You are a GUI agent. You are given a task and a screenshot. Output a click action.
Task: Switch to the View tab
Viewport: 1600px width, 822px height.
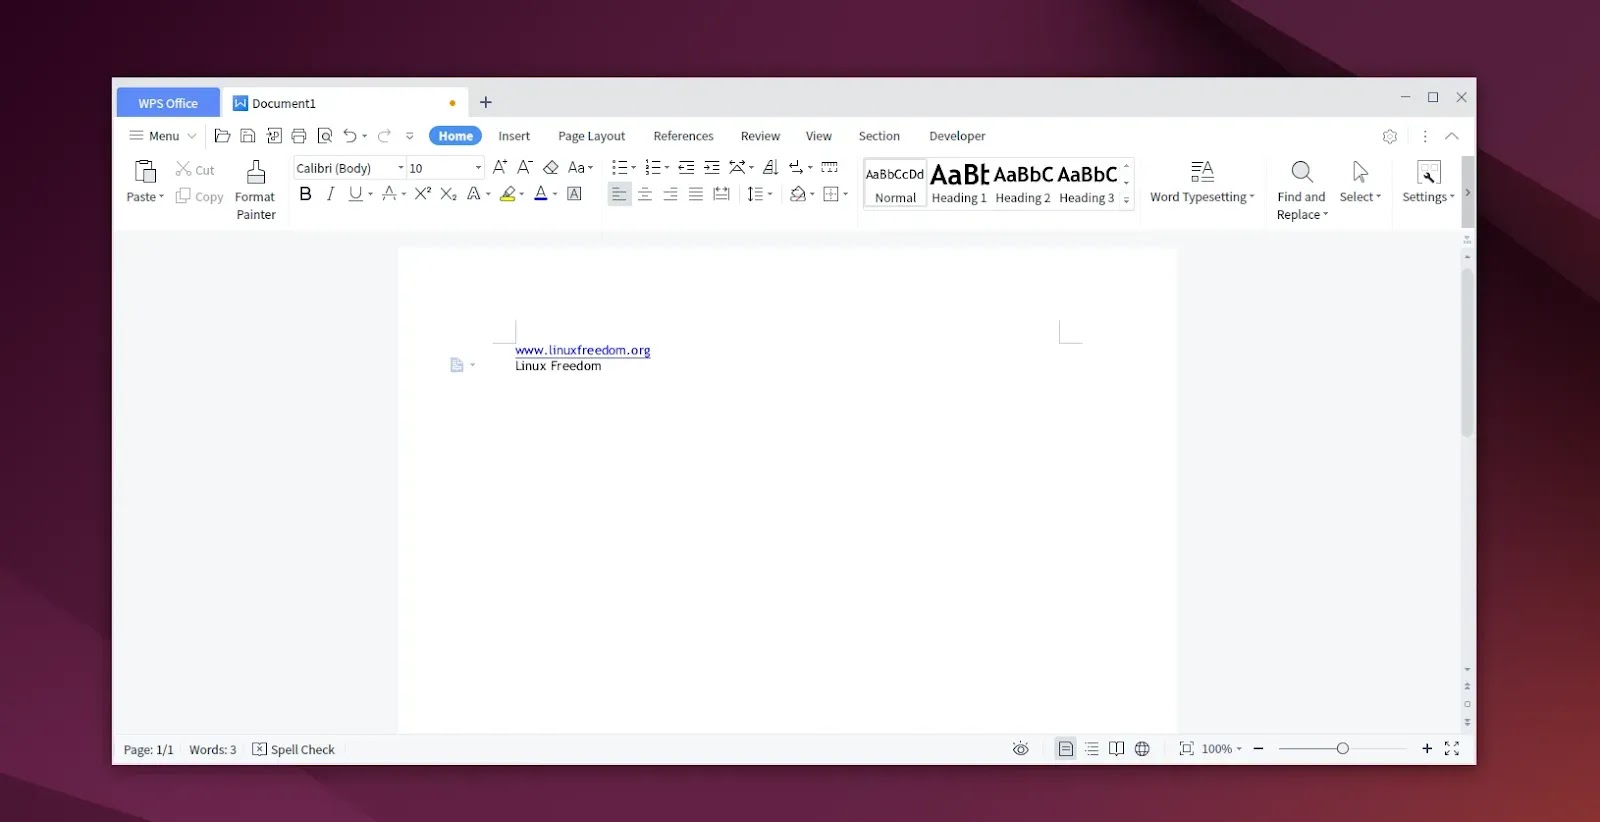coord(818,136)
